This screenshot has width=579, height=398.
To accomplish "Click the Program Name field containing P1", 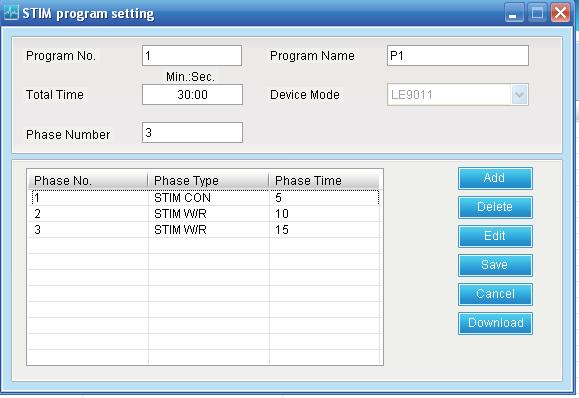I will (x=458, y=56).
